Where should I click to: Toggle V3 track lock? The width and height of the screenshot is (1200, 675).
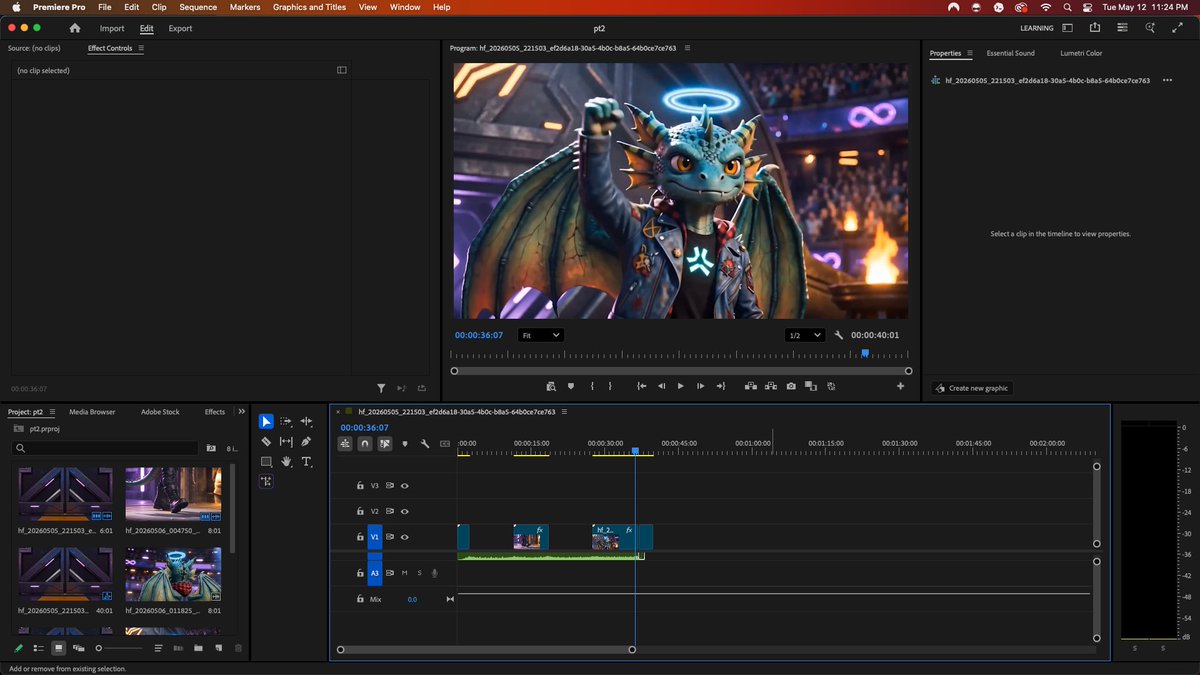click(360, 486)
